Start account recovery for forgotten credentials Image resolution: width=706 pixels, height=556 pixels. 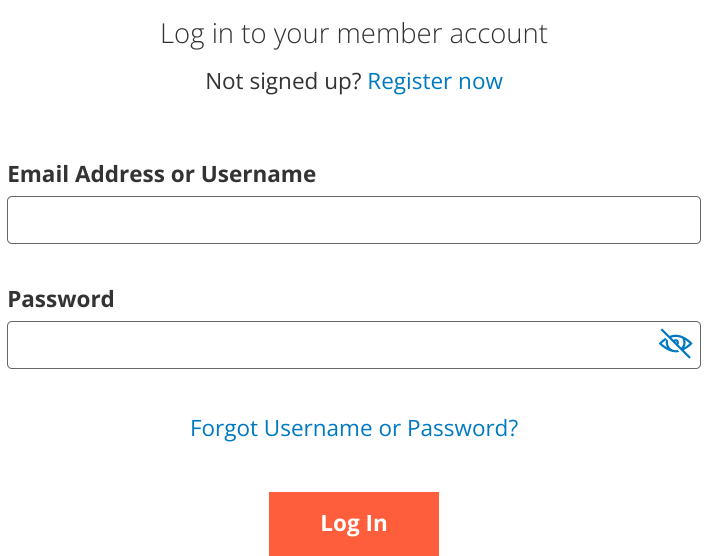[x=354, y=428]
